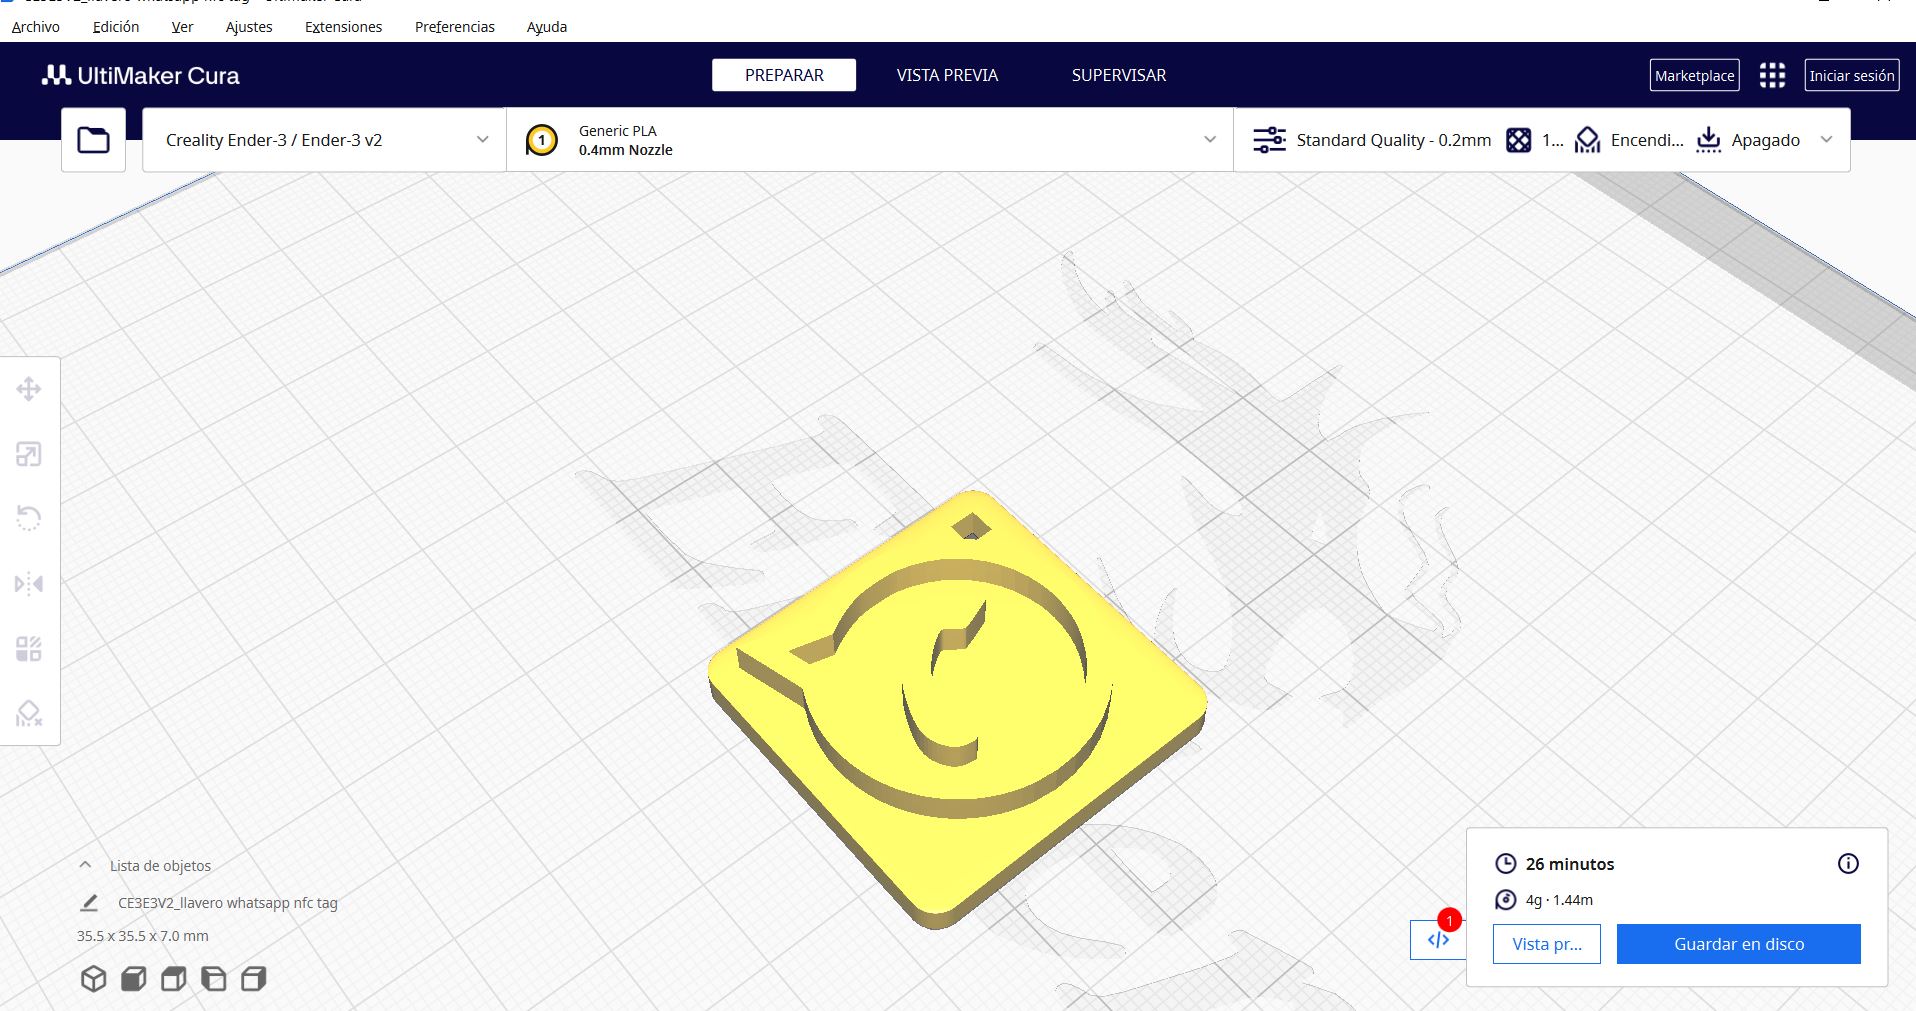Switch to left side view camera icon
The height and width of the screenshot is (1011, 1916).
(x=214, y=978)
